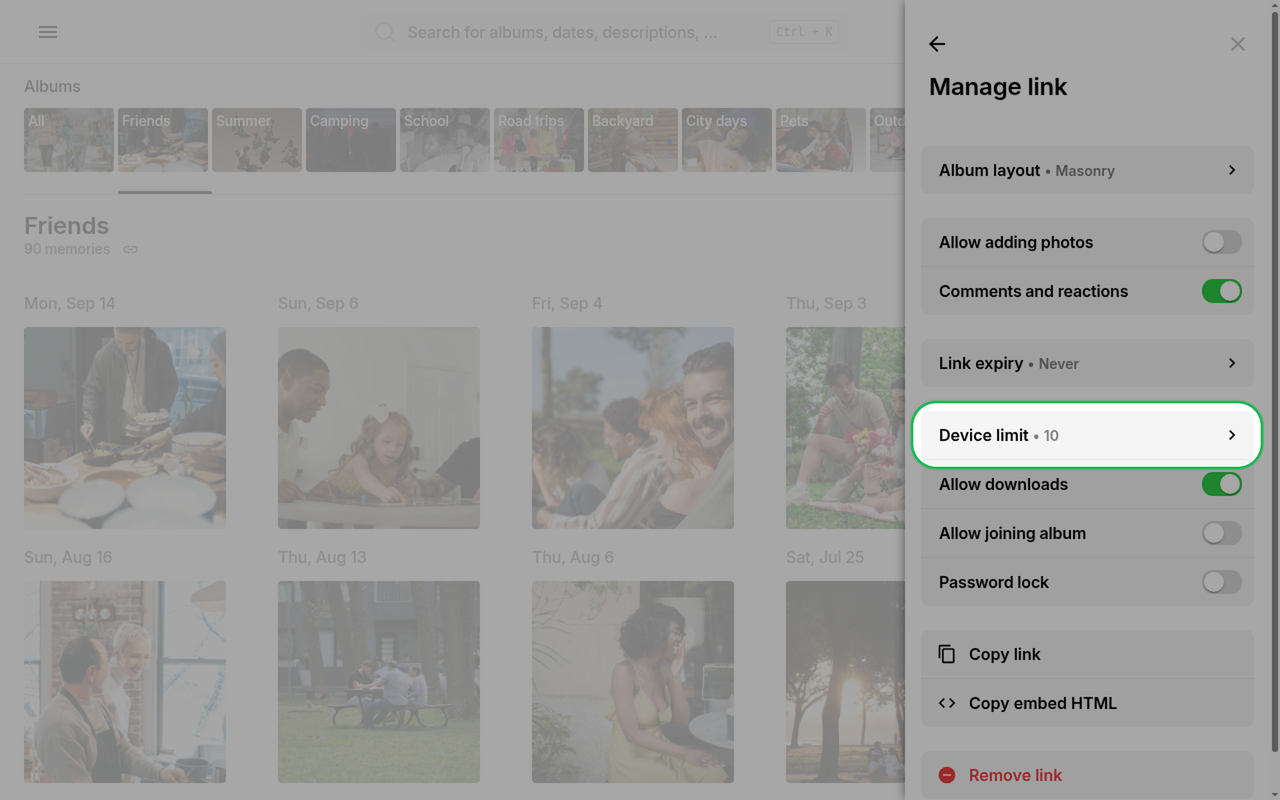Open the Sun, Aug 16 photo

tap(125, 682)
